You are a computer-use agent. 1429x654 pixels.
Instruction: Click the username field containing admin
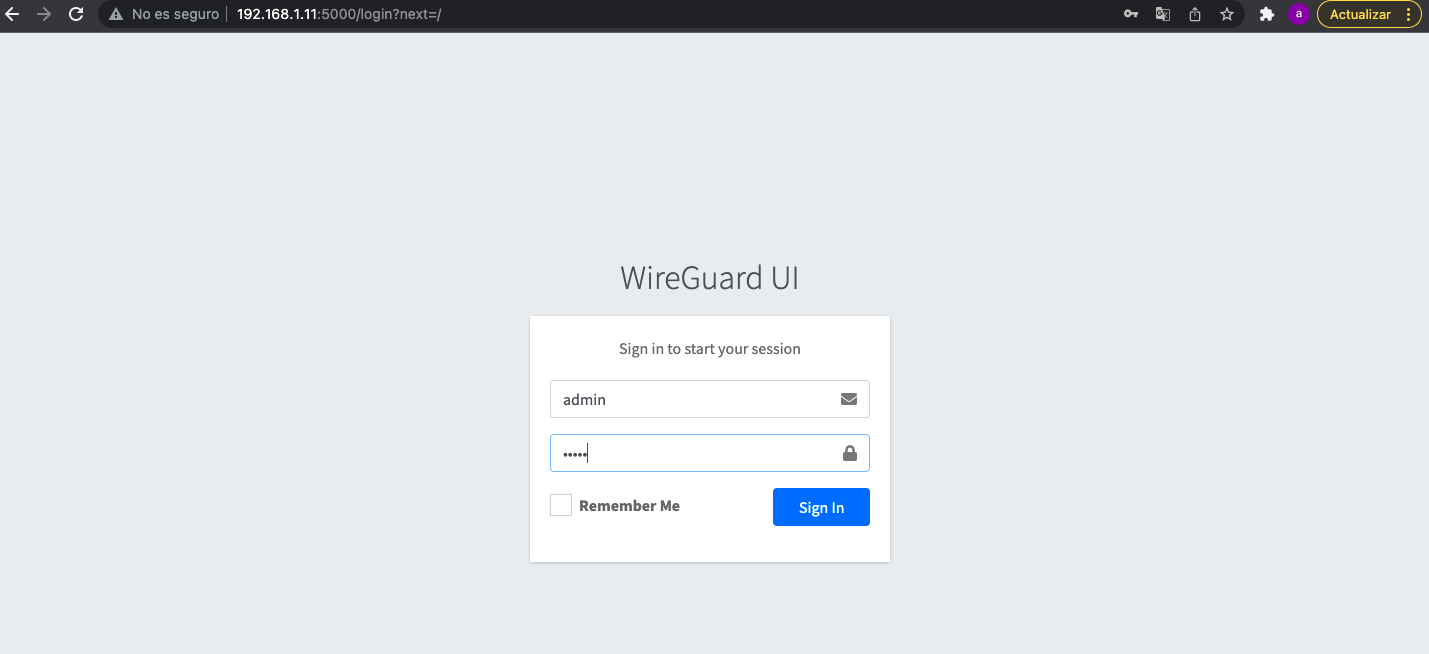pos(690,399)
